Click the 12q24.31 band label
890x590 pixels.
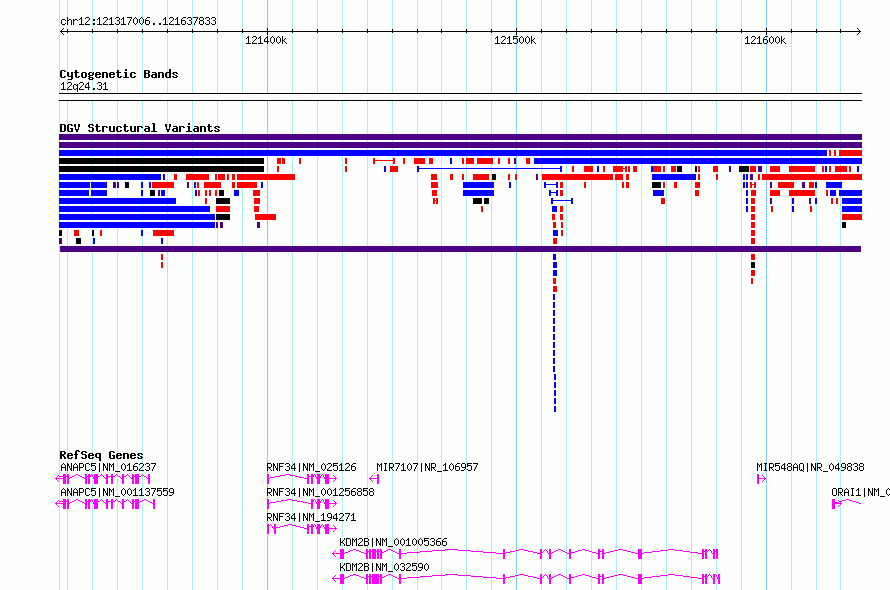tap(83, 86)
